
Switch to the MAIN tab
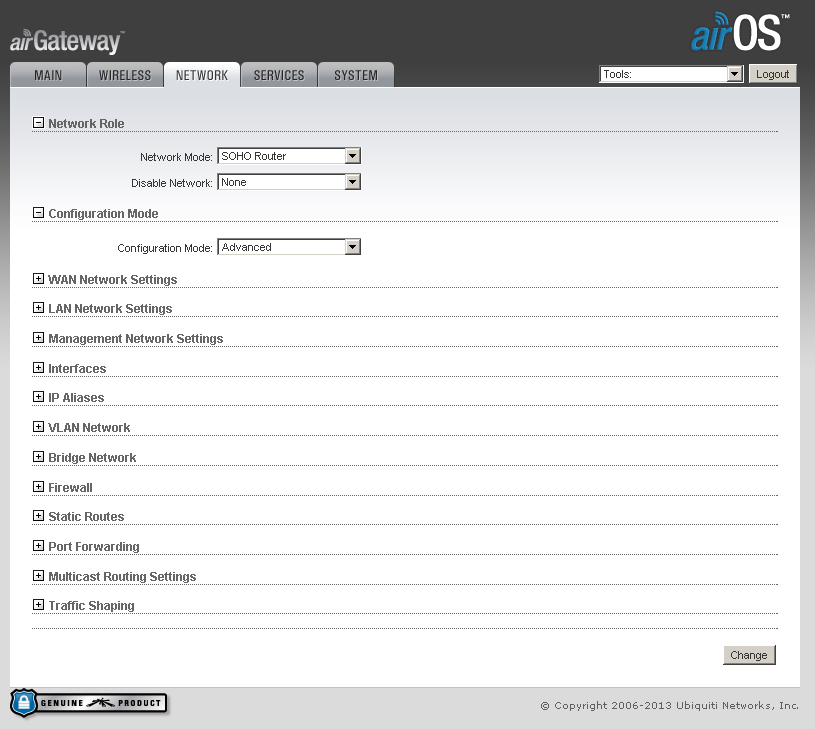pyautogui.click(x=47, y=74)
